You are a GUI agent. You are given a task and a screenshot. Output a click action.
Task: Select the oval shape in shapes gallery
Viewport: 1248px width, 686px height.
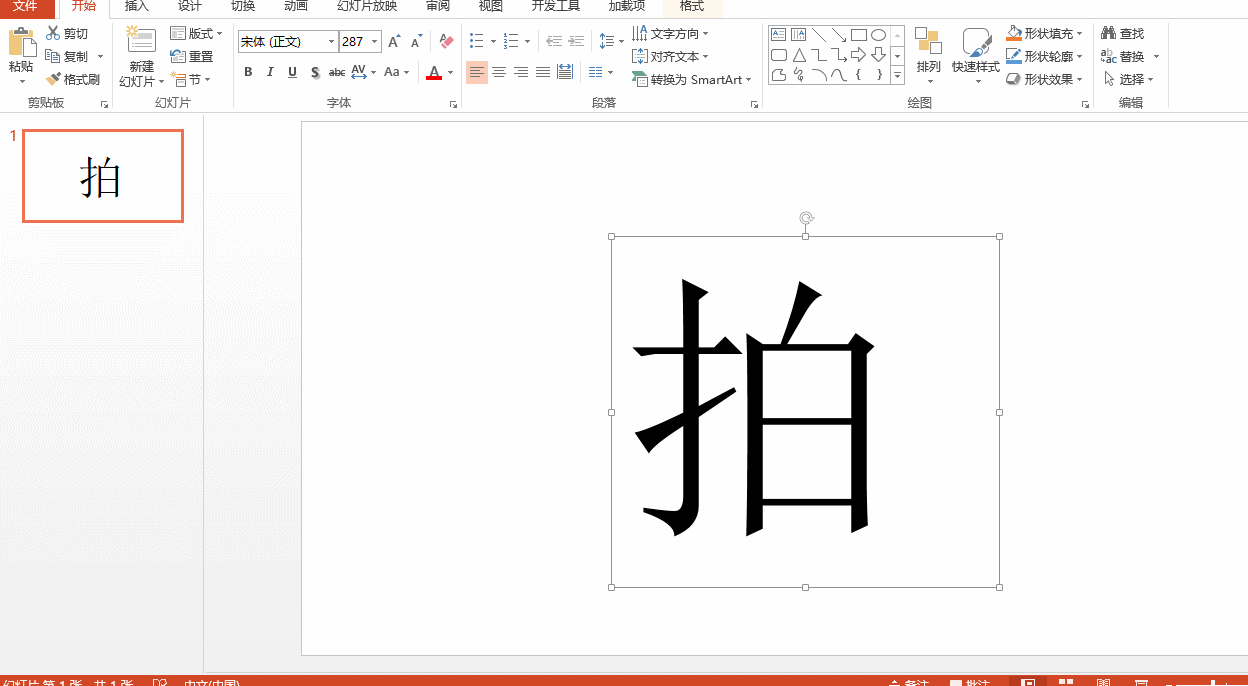878,35
